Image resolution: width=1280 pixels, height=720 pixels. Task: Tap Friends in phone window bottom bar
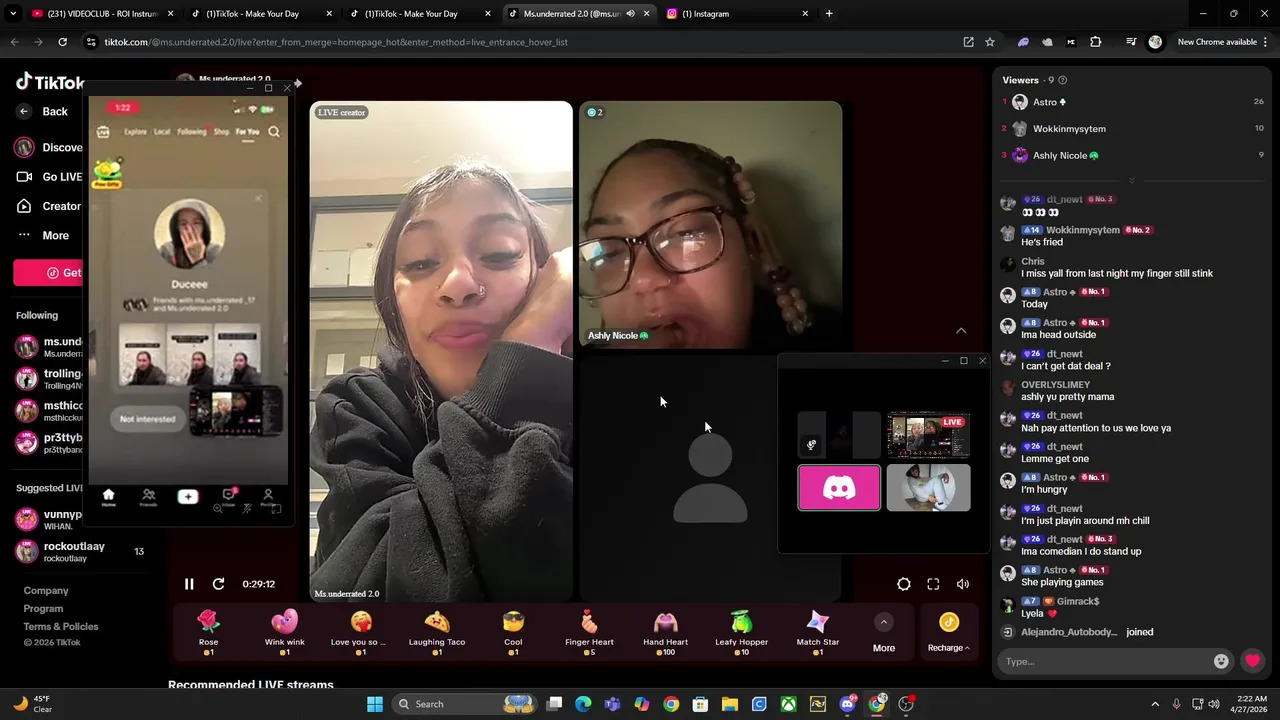tap(148, 497)
